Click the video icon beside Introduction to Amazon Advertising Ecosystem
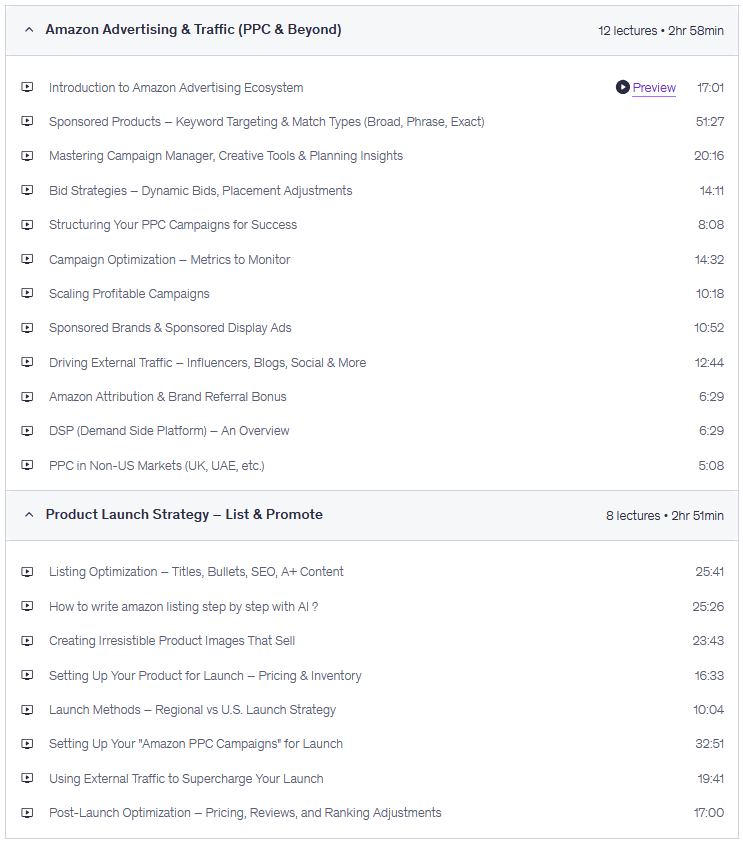 pos(27,87)
